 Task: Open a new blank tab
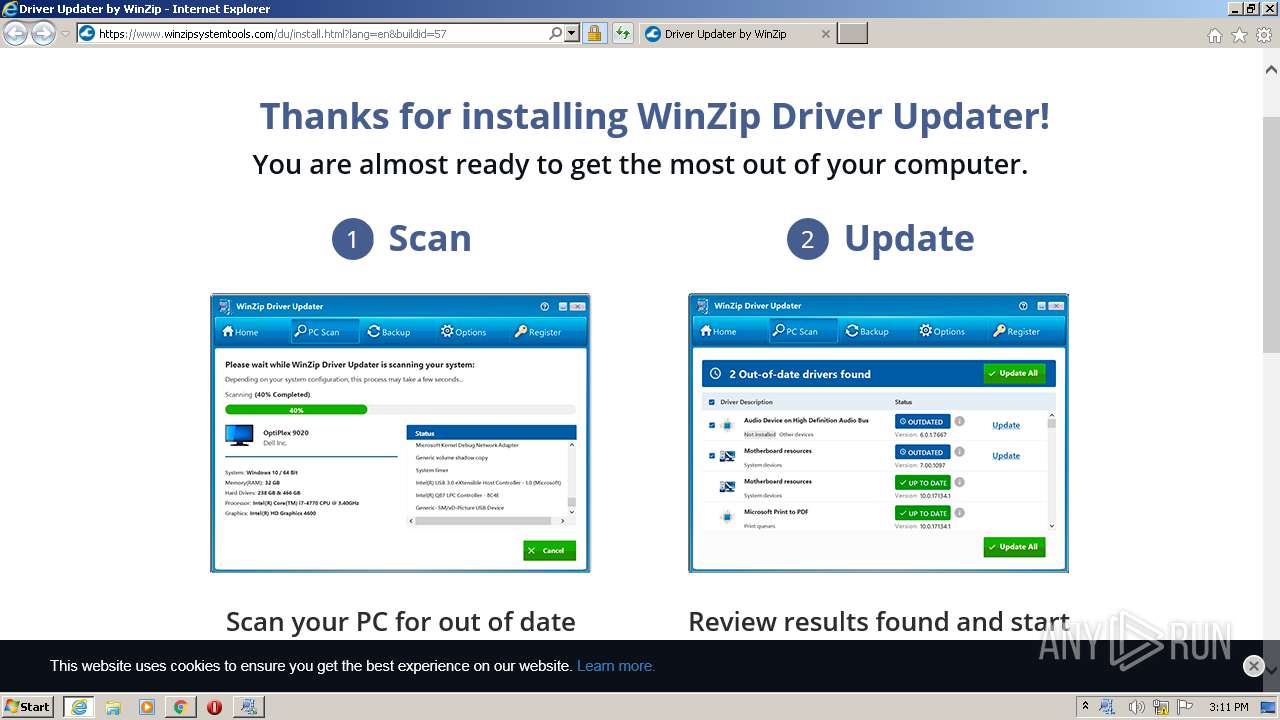[852, 33]
